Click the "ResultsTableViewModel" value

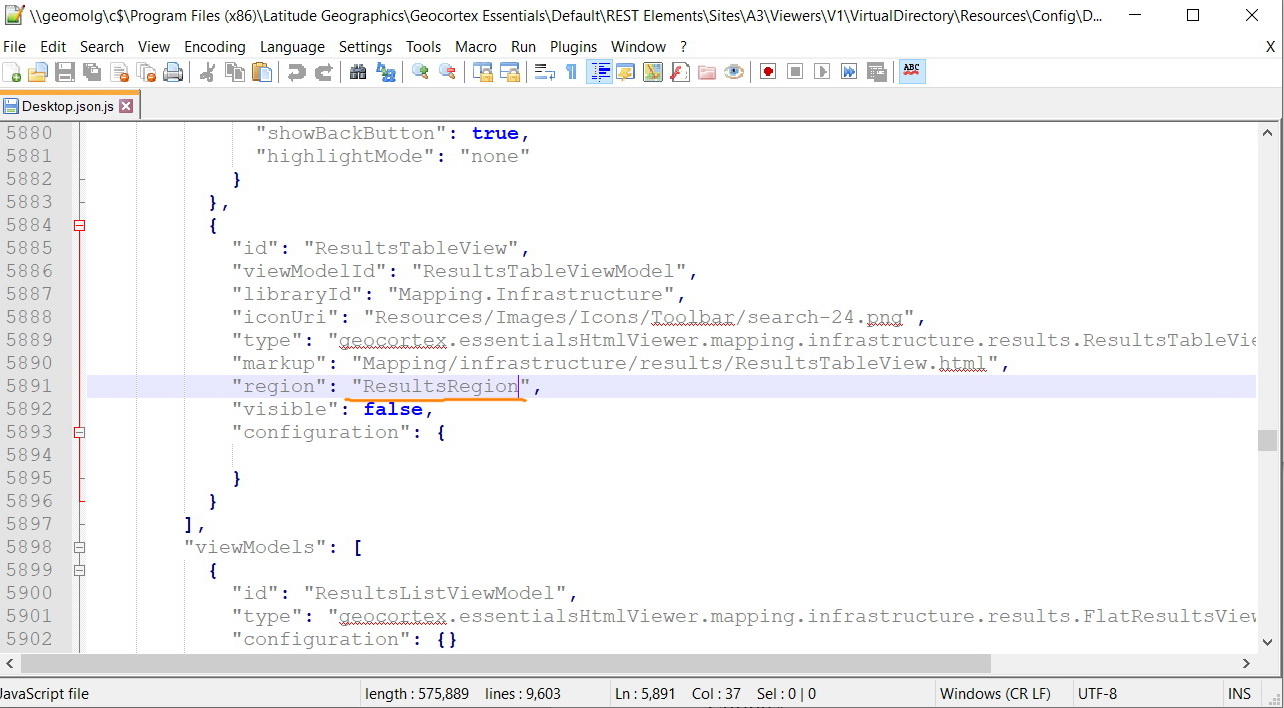tap(549, 271)
